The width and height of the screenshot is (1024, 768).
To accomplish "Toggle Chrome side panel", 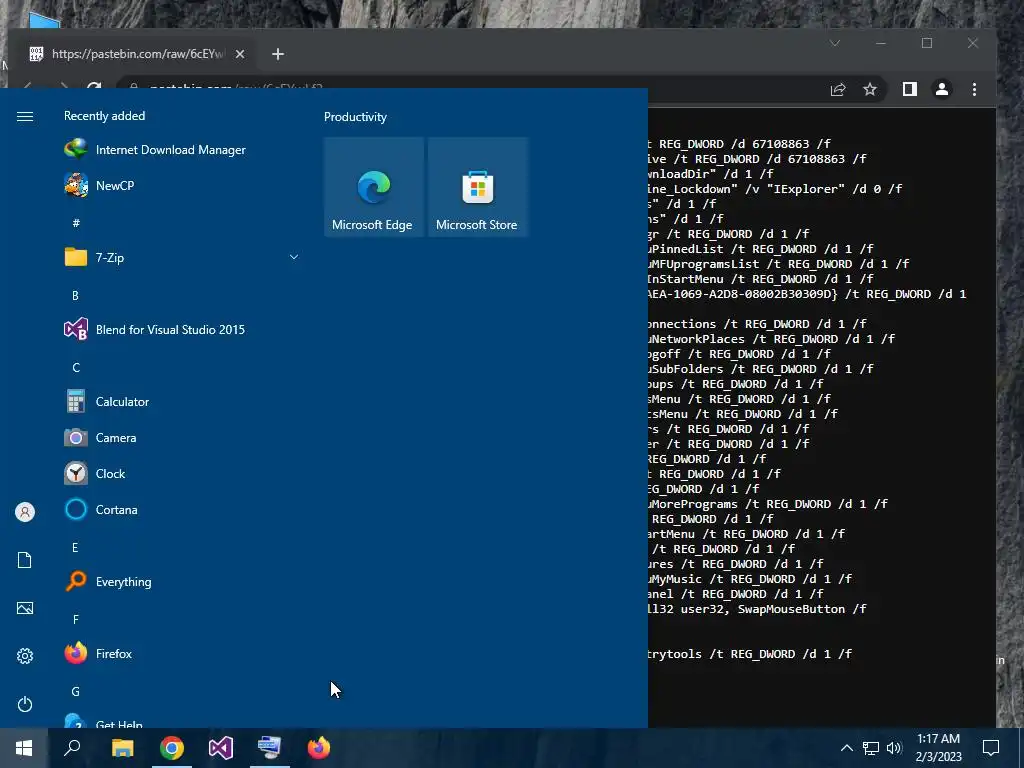I will coord(910,89).
